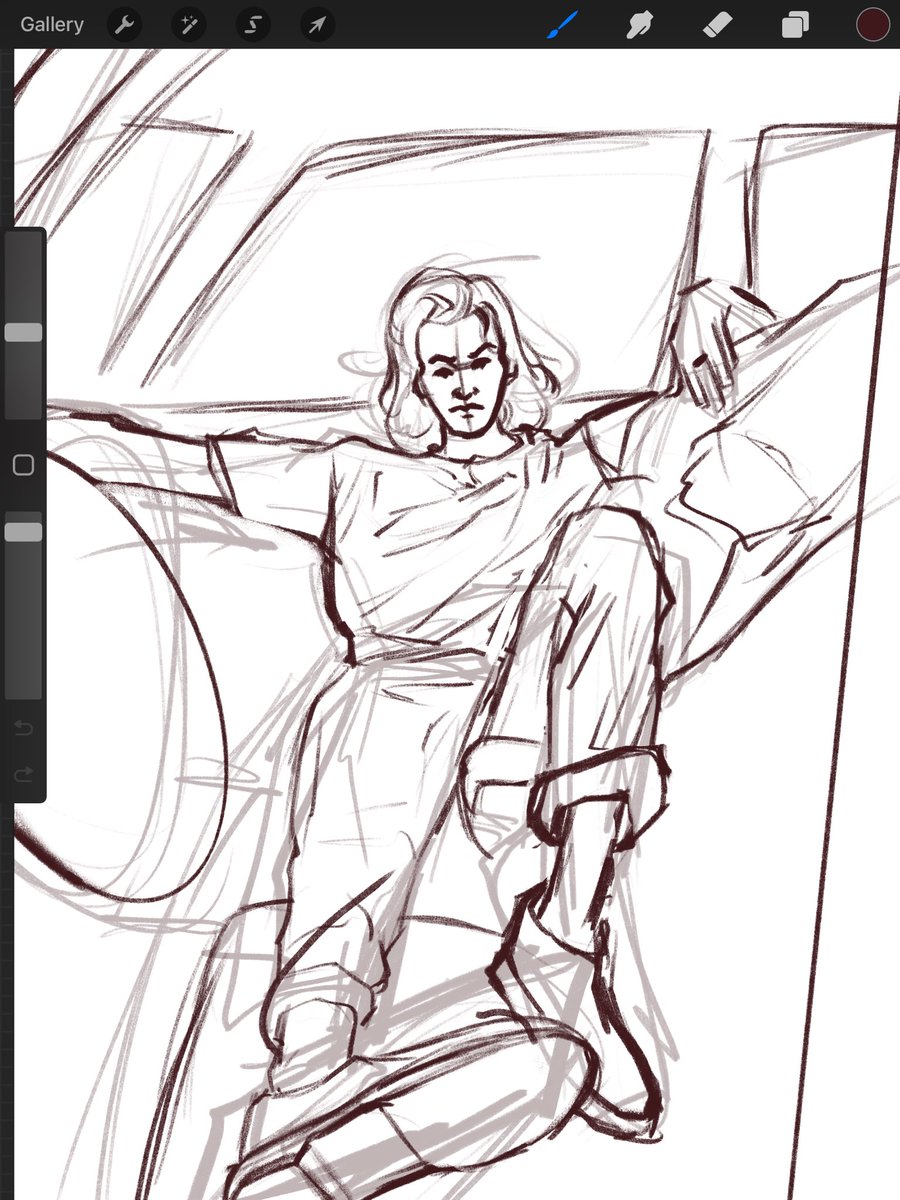The height and width of the screenshot is (1200, 900).
Task: Open the Gallery view
Action: (x=52, y=25)
